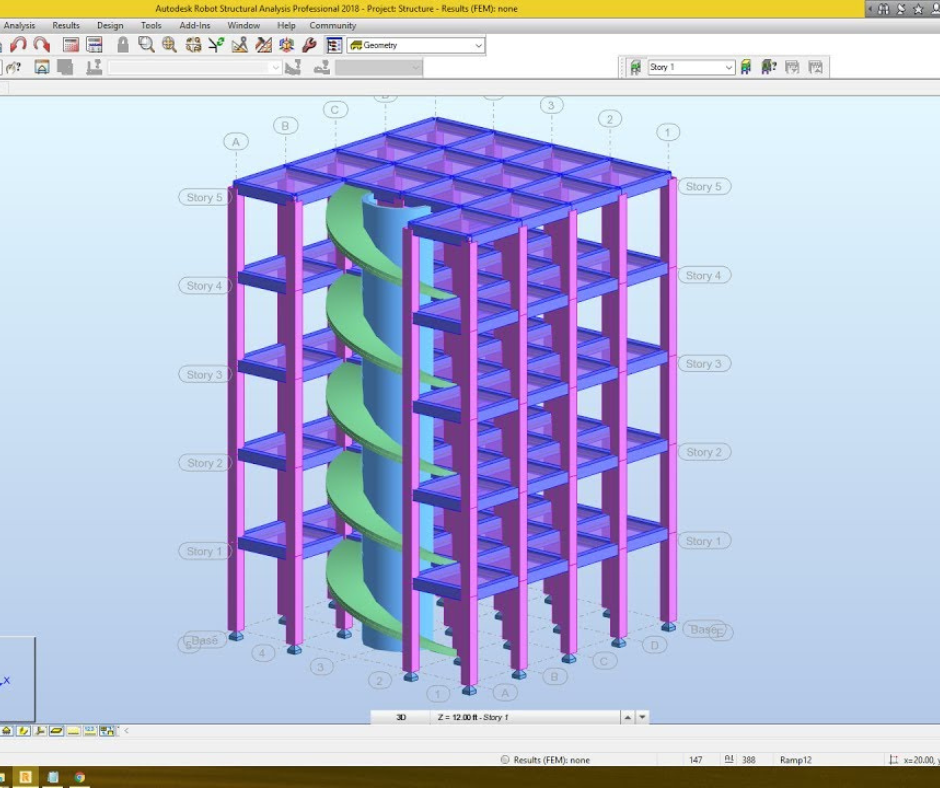Image resolution: width=940 pixels, height=788 pixels.
Task: Open the Results menu
Action: tap(66, 26)
